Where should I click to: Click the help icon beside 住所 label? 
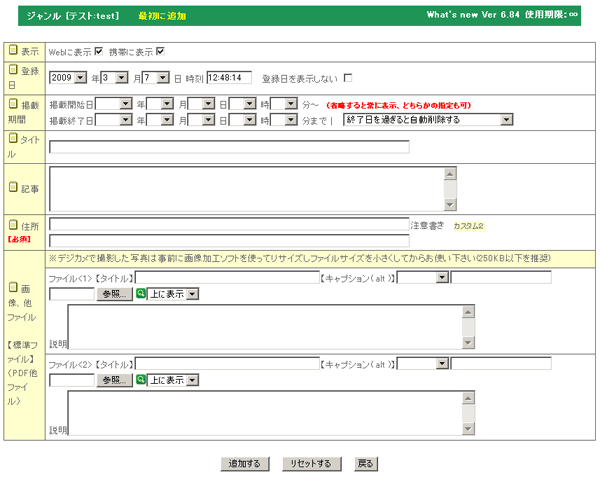coord(12,226)
